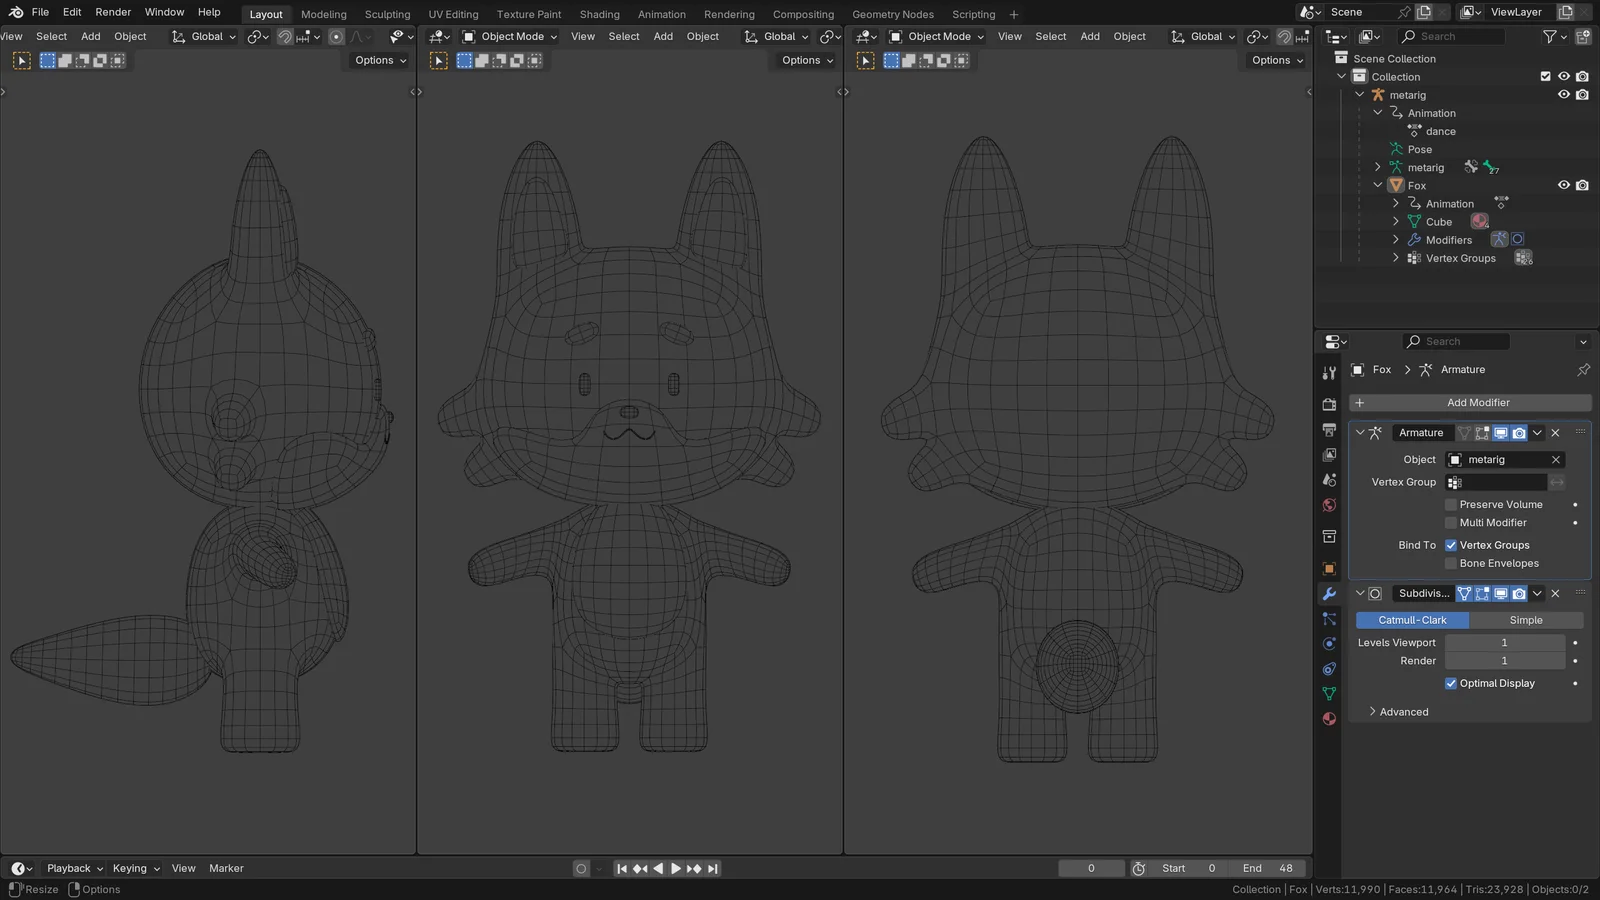This screenshot has height=900, width=1600.
Task: Disable Optimal Display on Subdivision modifier
Action: pos(1451,683)
